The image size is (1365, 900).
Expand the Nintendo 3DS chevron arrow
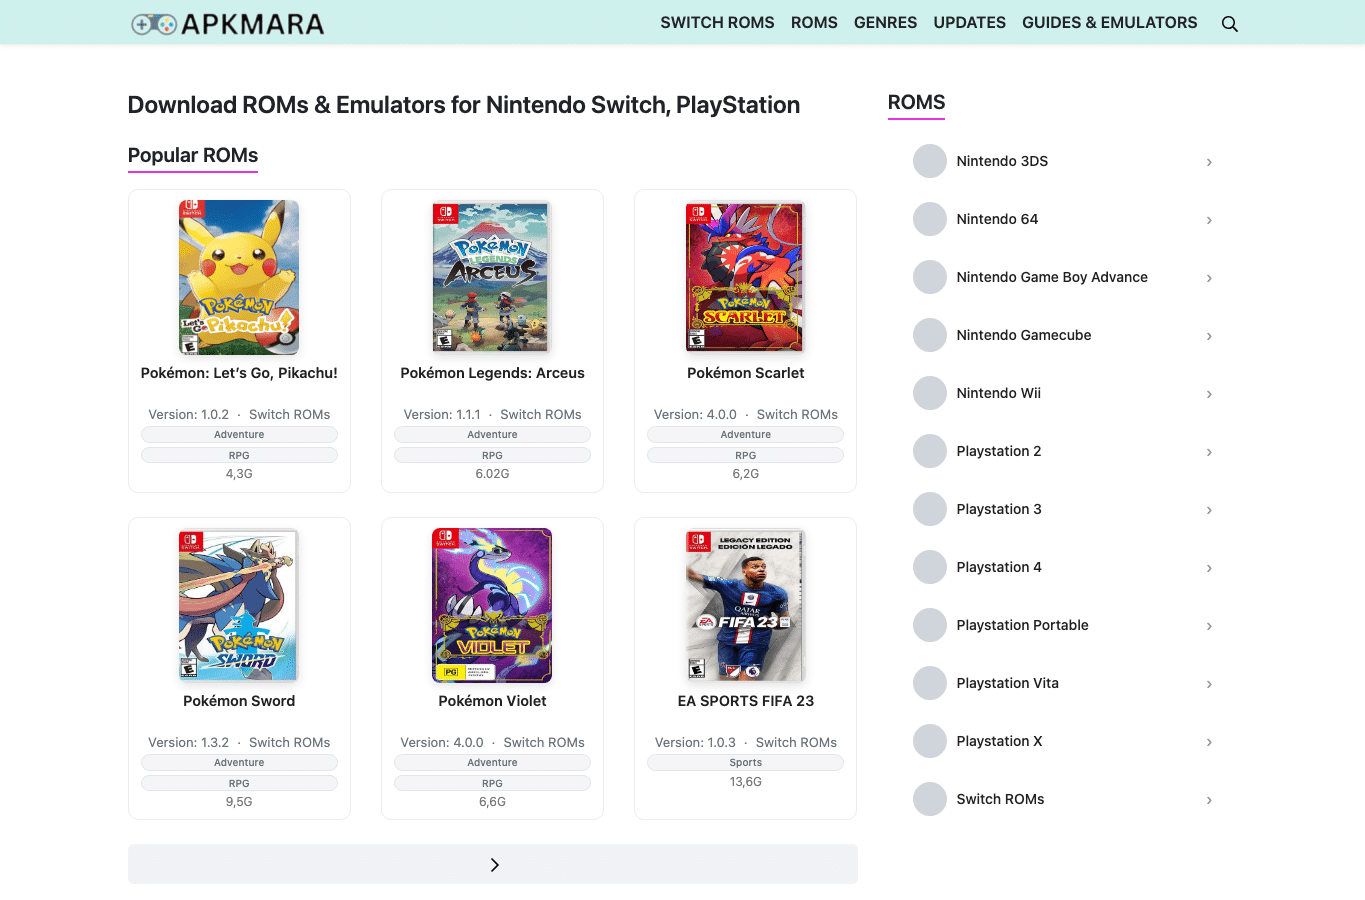1209,162
